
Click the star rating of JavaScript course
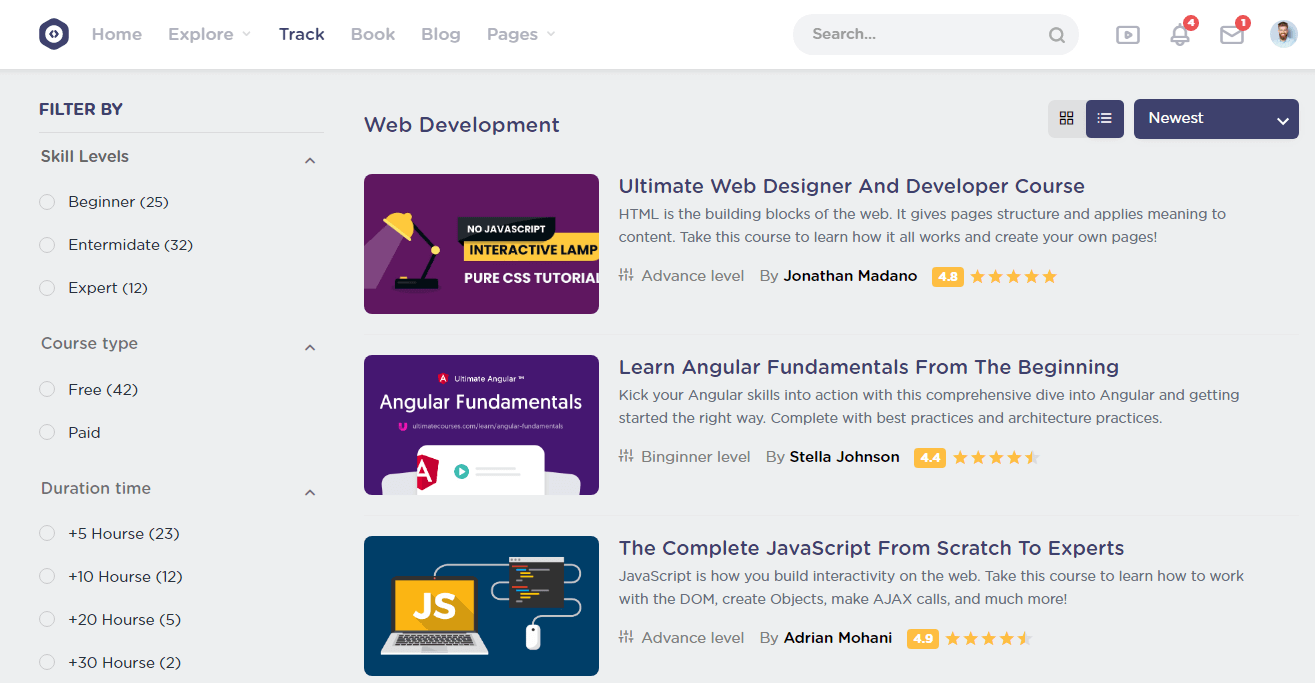(988, 638)
